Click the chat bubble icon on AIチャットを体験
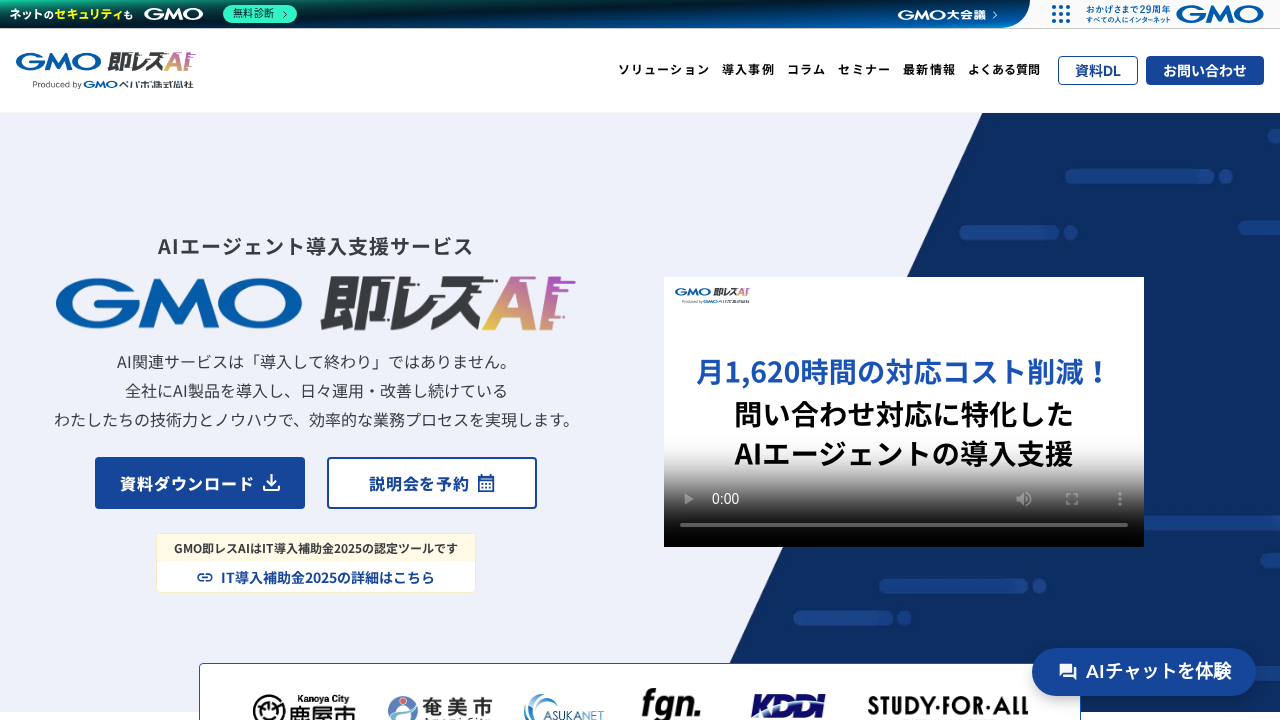The image size is (1280, 720). click(x=1069, y=672)
